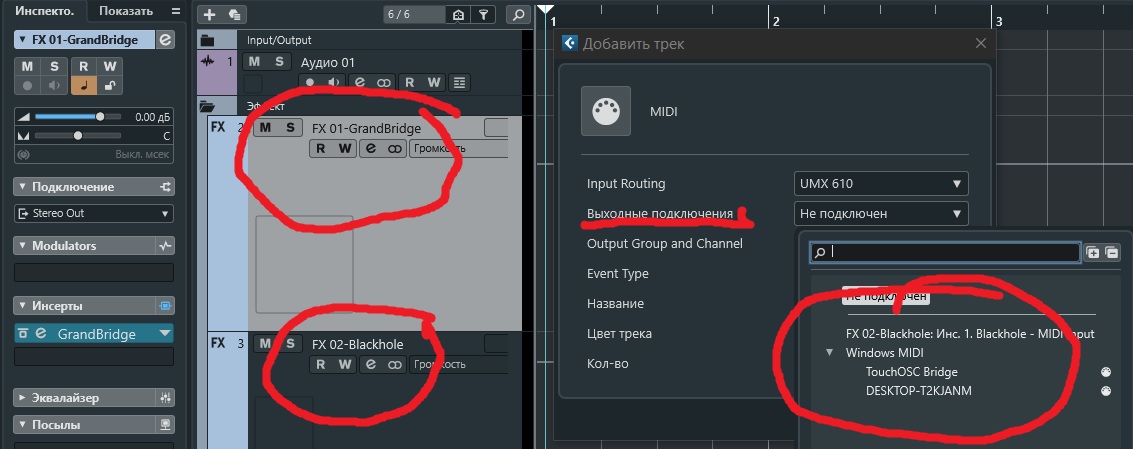Open GrandBridge plugin editor 'e' icon

point(41,334)
